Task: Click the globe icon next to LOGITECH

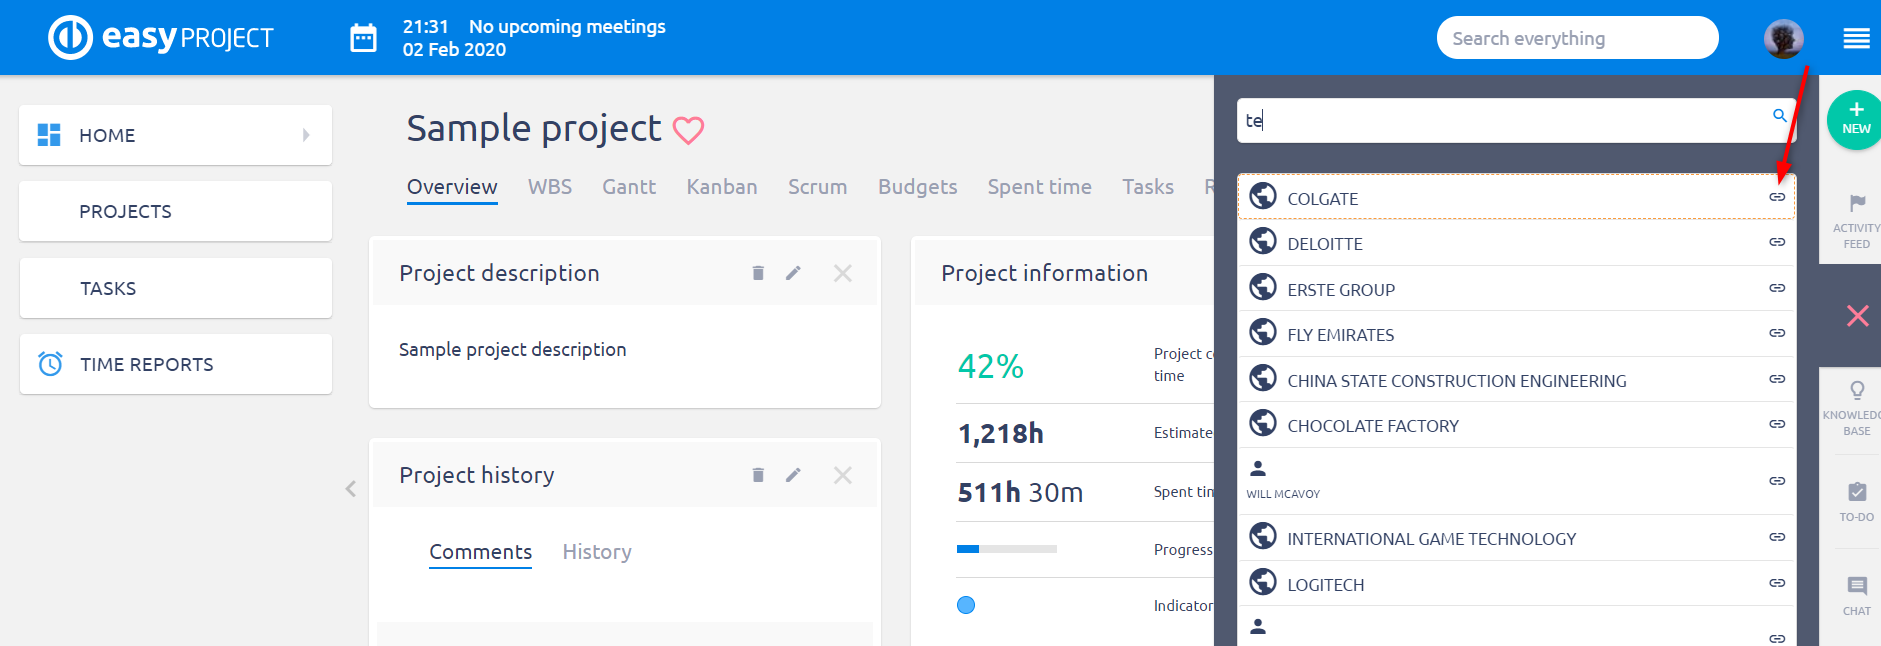Action: point(1263,582)
